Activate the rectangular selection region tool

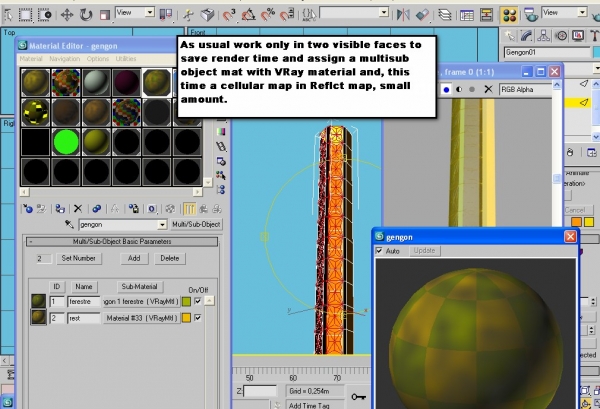pos(25,15)
